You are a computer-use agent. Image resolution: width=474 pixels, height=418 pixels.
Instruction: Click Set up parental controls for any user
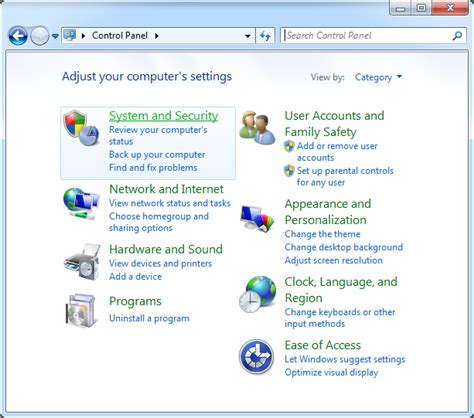click(345, 176)
